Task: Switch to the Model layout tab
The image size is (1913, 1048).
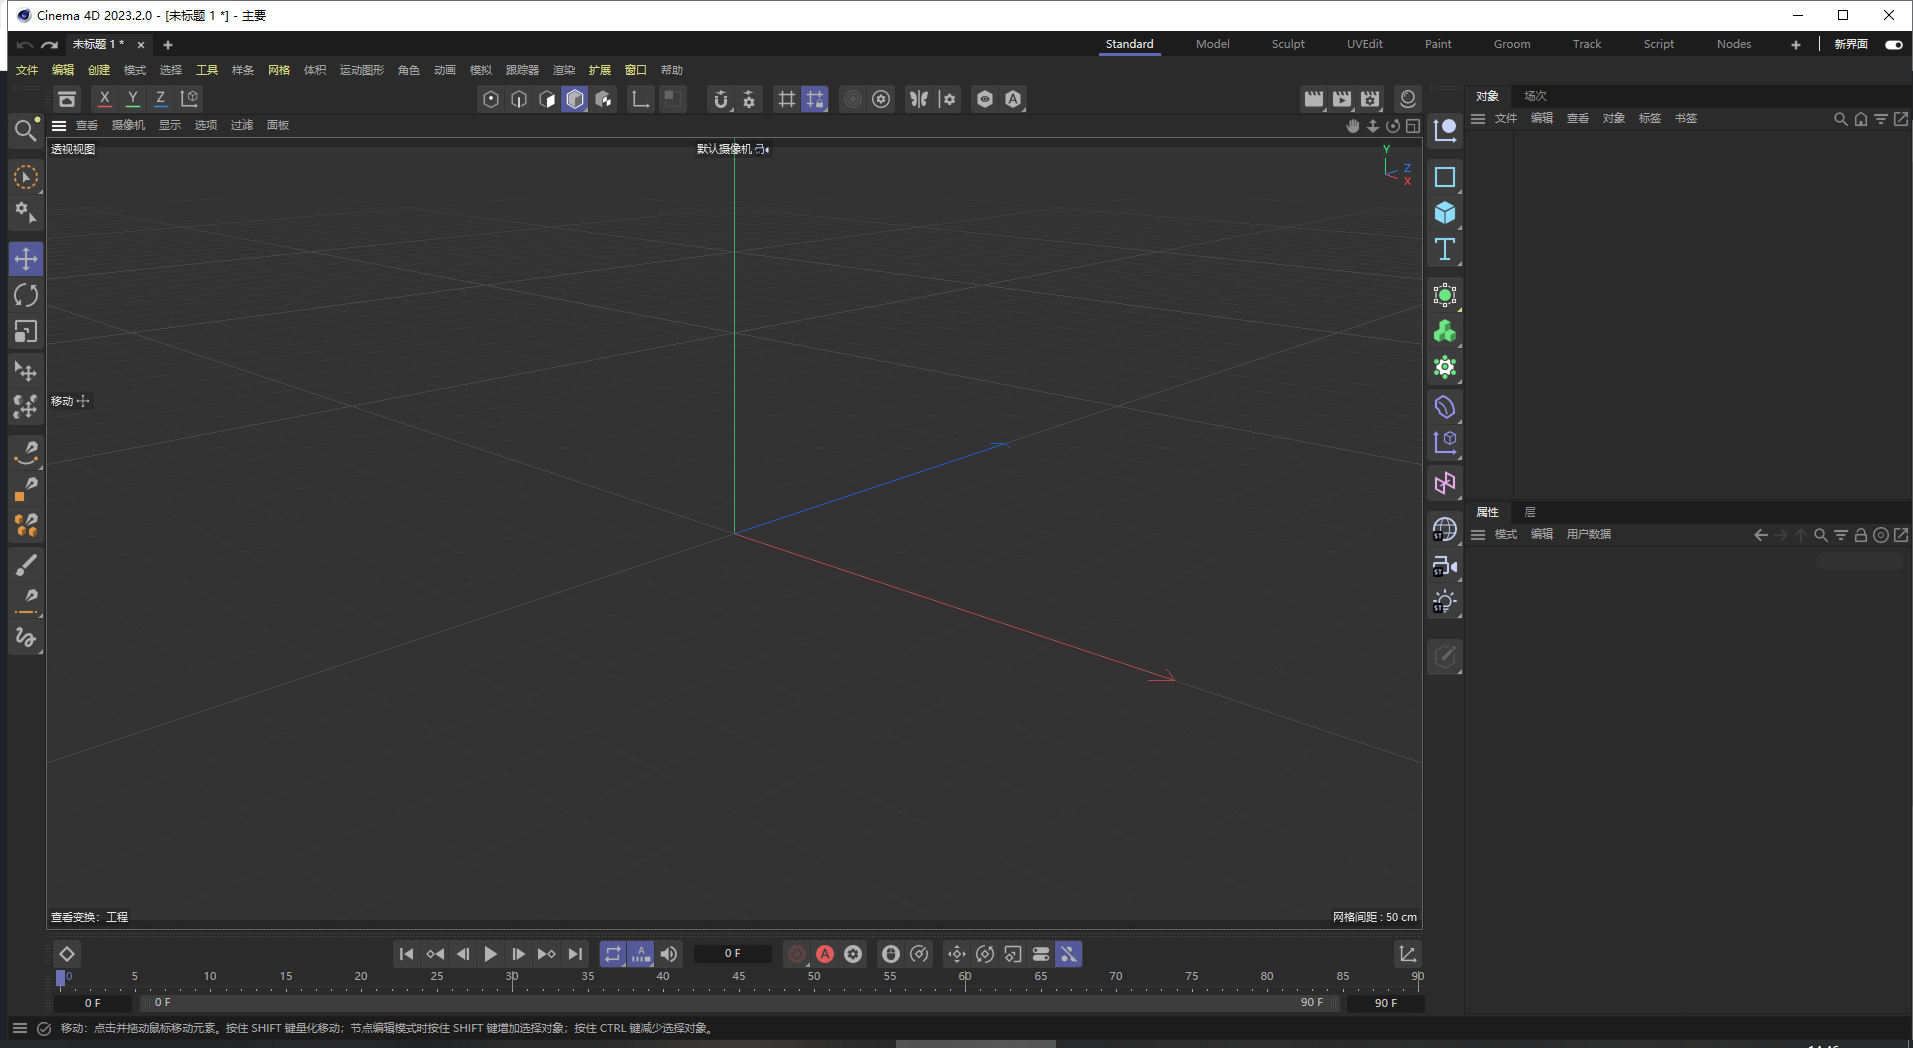Action: 1212,44
